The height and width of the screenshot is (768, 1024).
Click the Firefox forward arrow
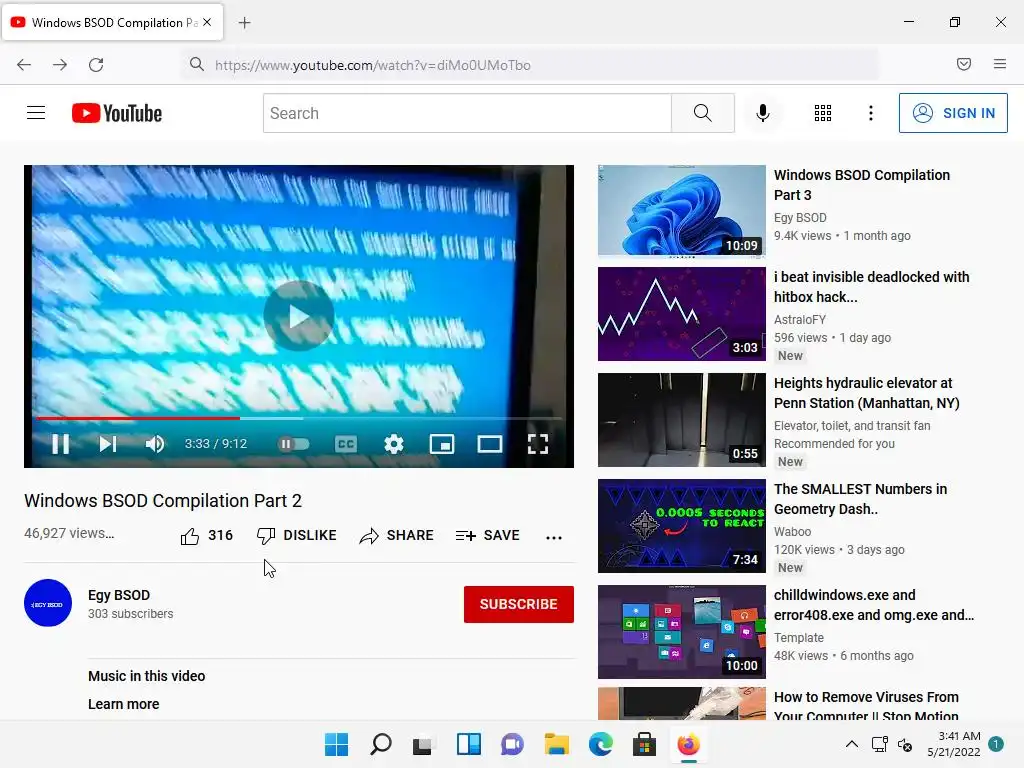[60, 65]
